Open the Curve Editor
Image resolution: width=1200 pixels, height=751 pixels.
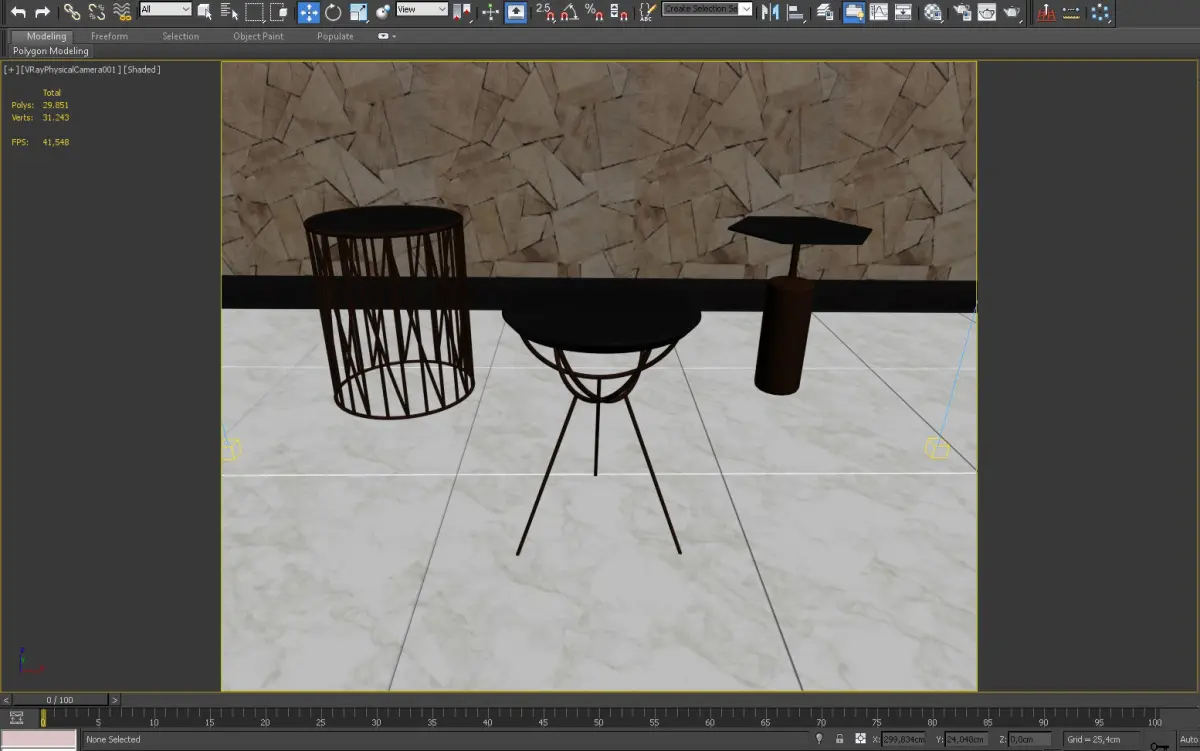878,12
